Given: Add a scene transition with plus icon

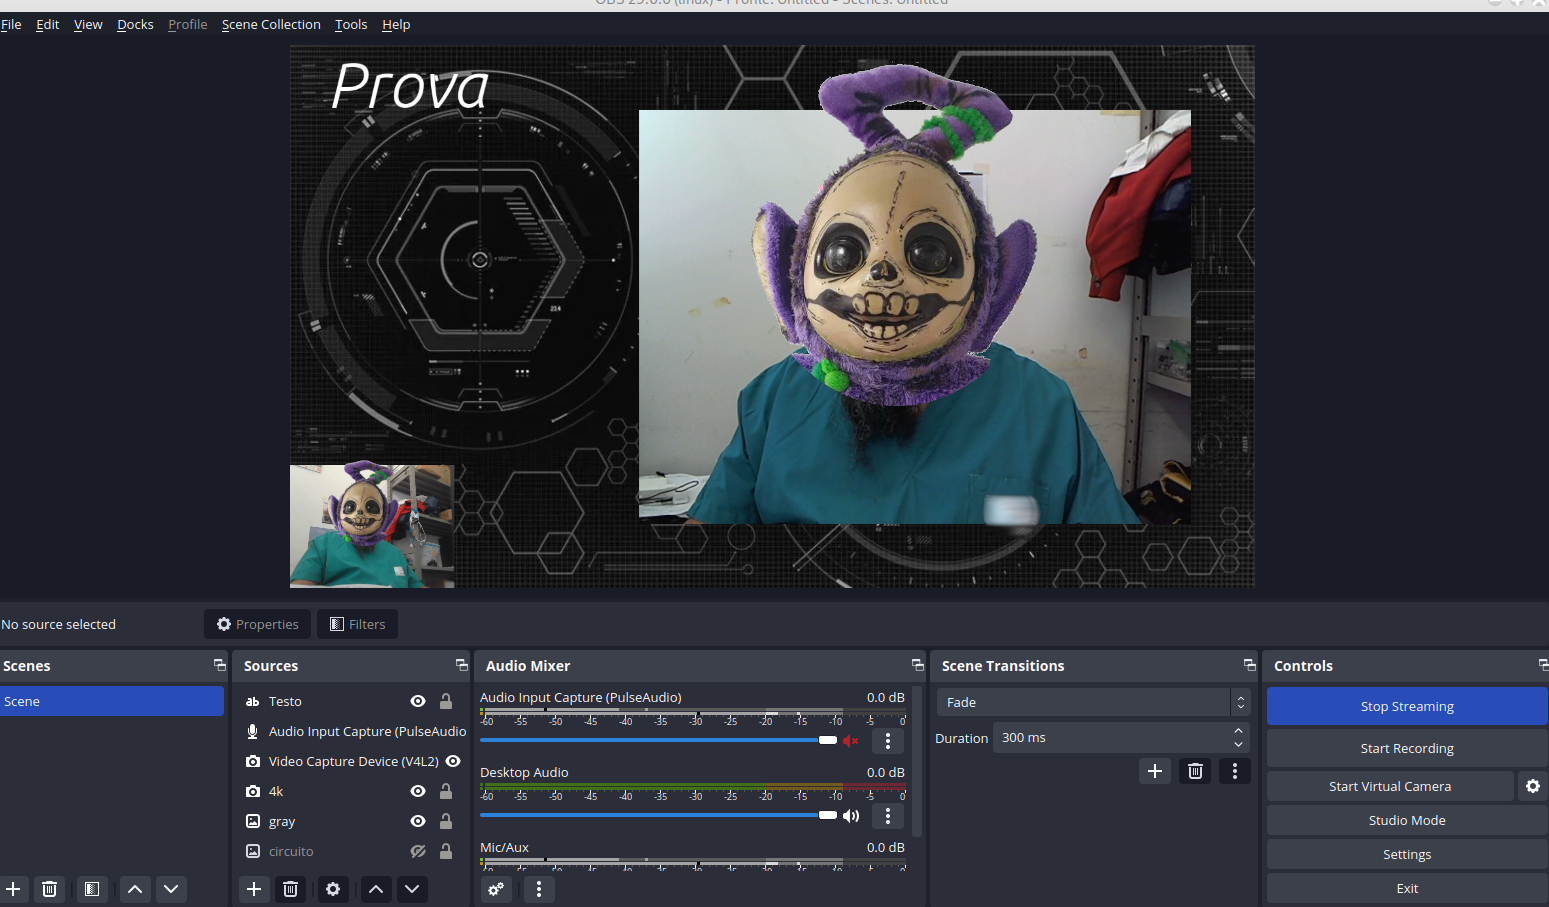Looking at the screenshot, I should tap(1155, 771).
